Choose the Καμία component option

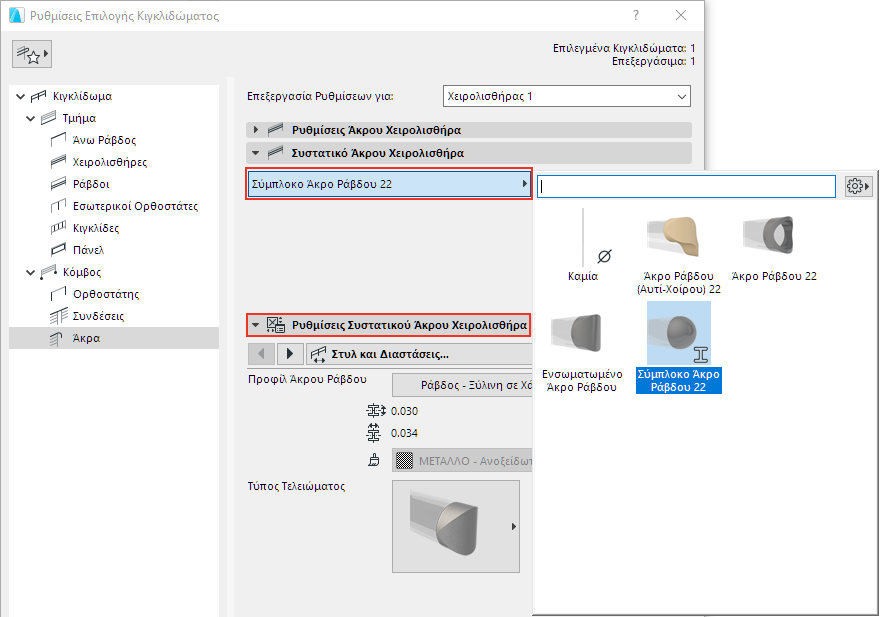coord(583,245)
